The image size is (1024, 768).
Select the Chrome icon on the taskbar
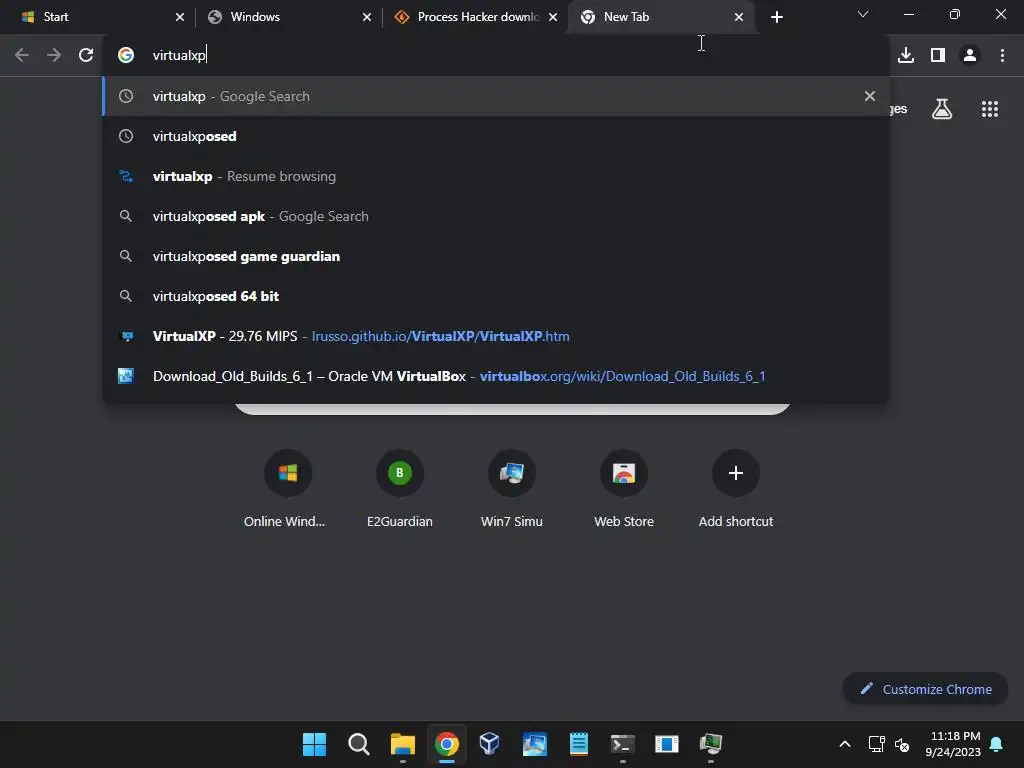tap(447, 744)
